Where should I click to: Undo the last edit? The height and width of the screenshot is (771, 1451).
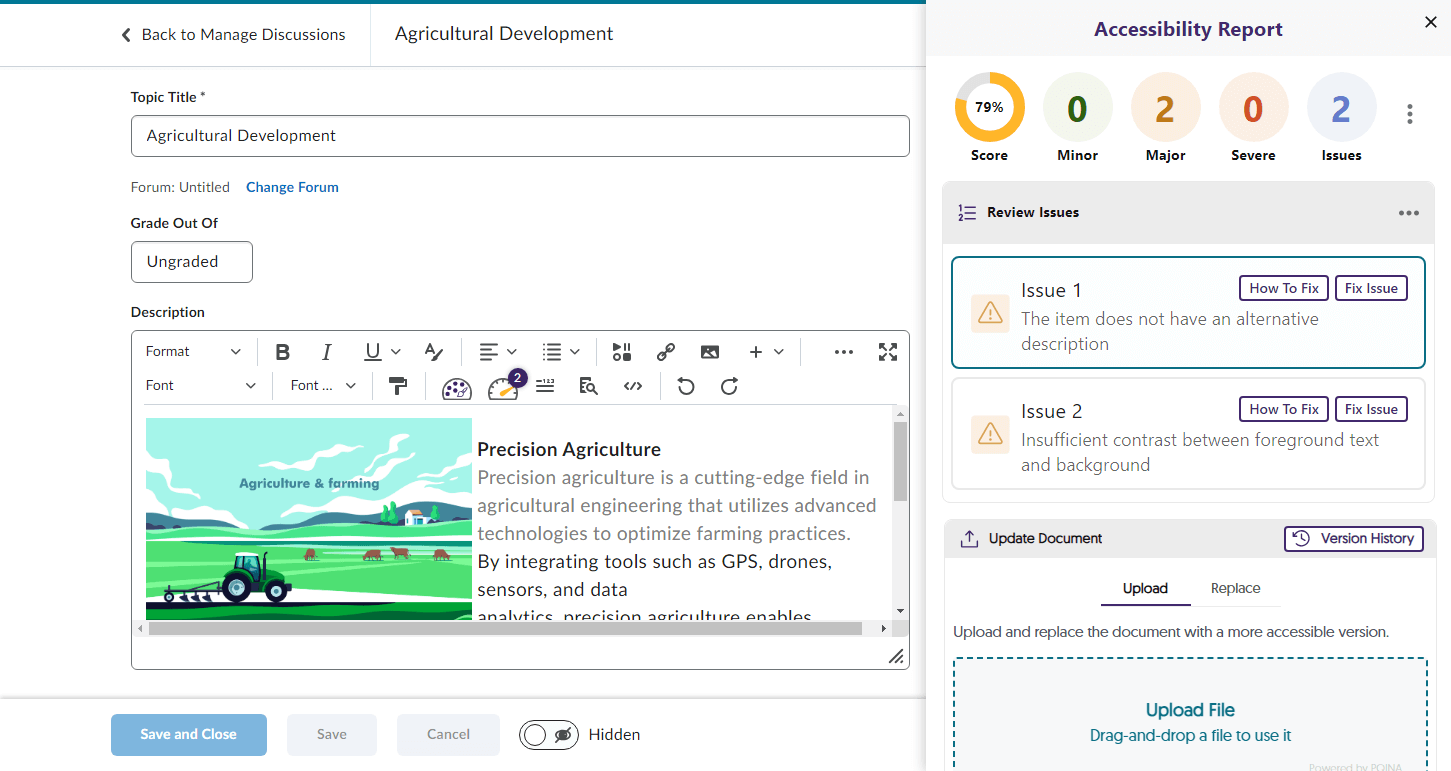(x=686, y=386)
